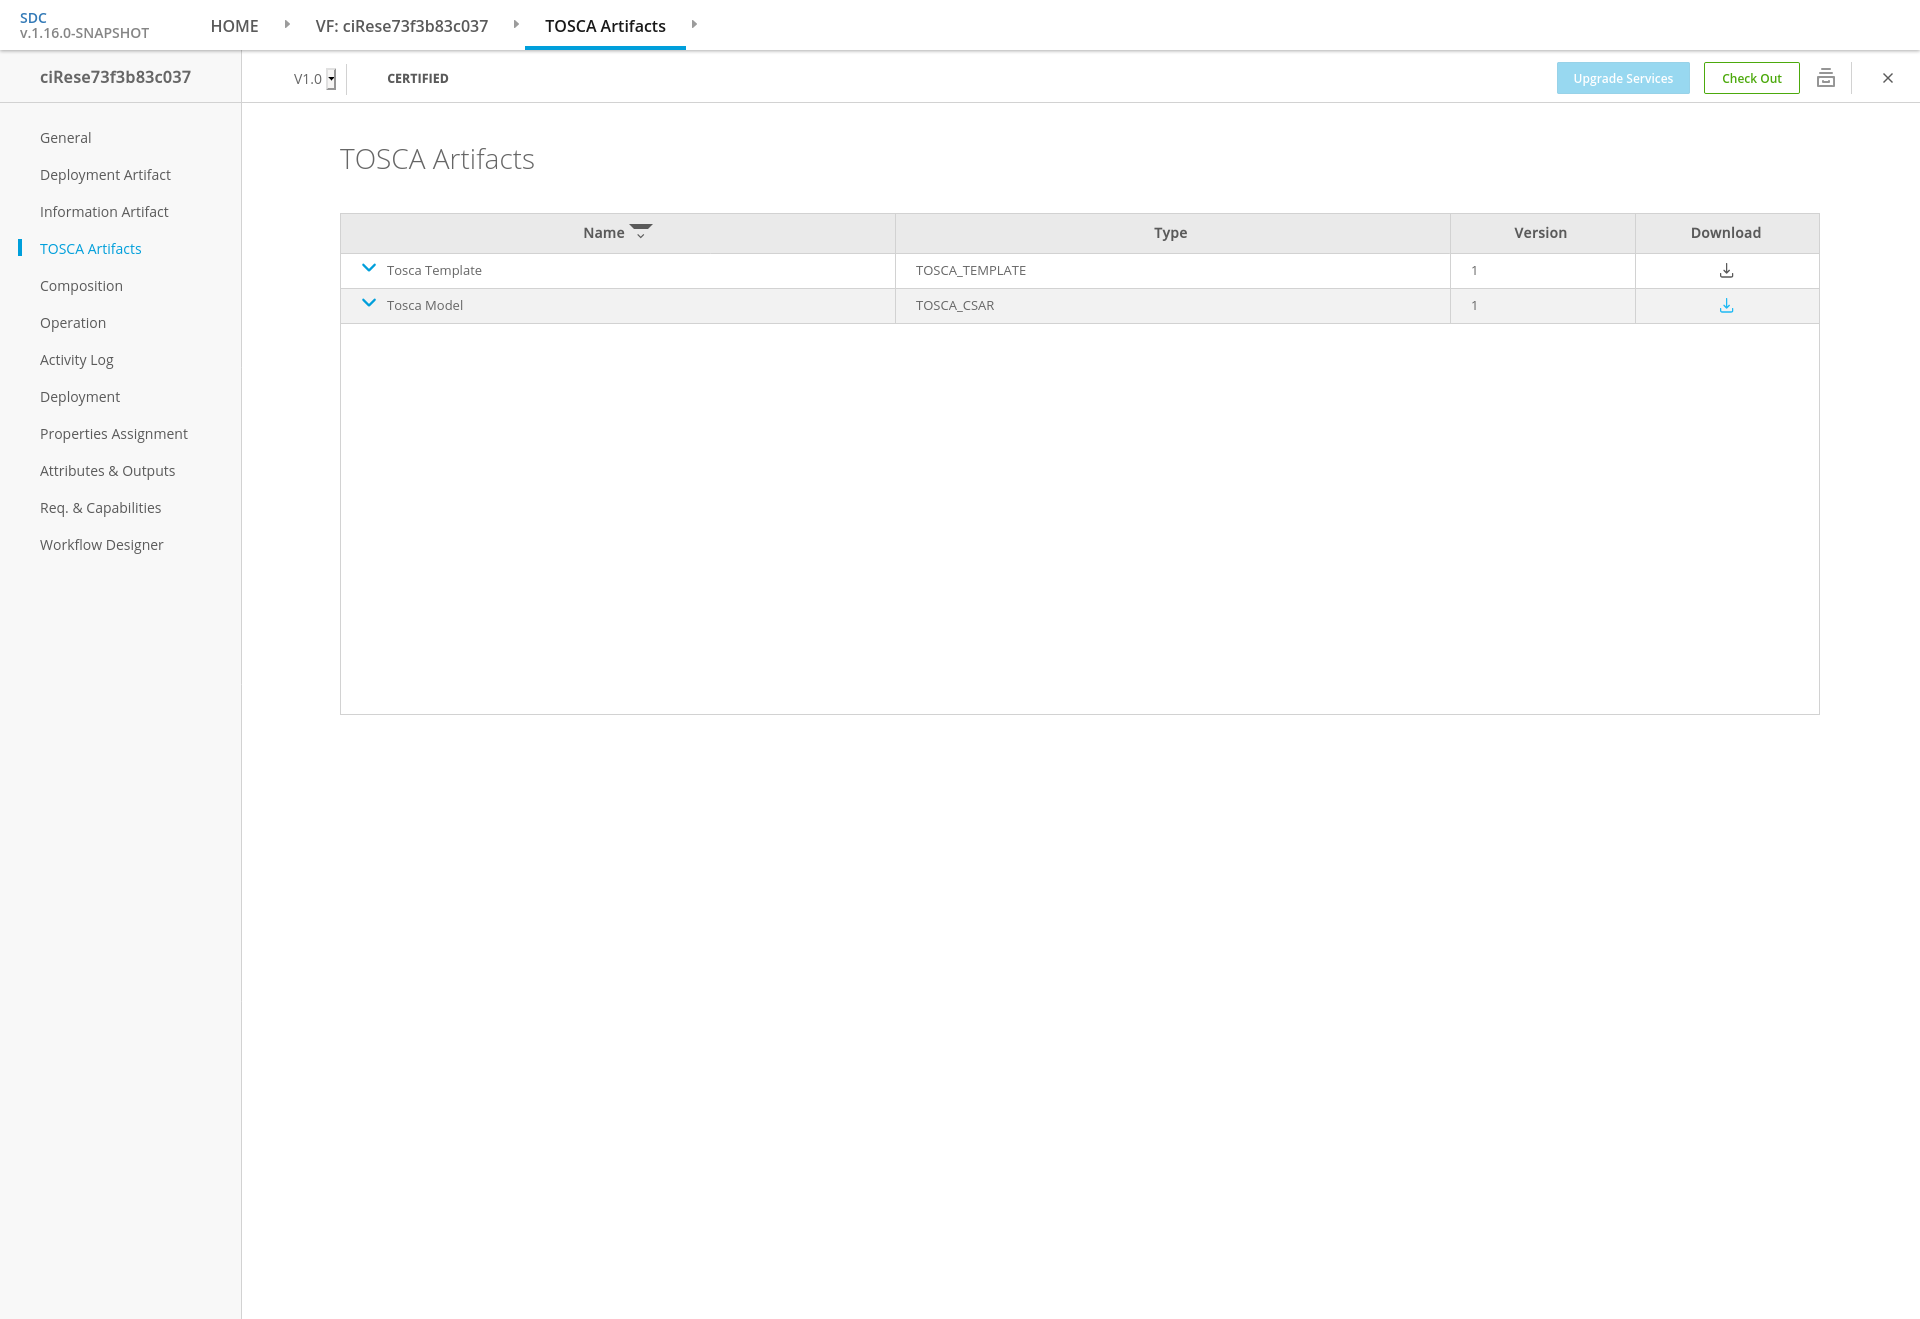Open VF: ciRese73f3b83c037 breadcrumb

coord(401,26)
